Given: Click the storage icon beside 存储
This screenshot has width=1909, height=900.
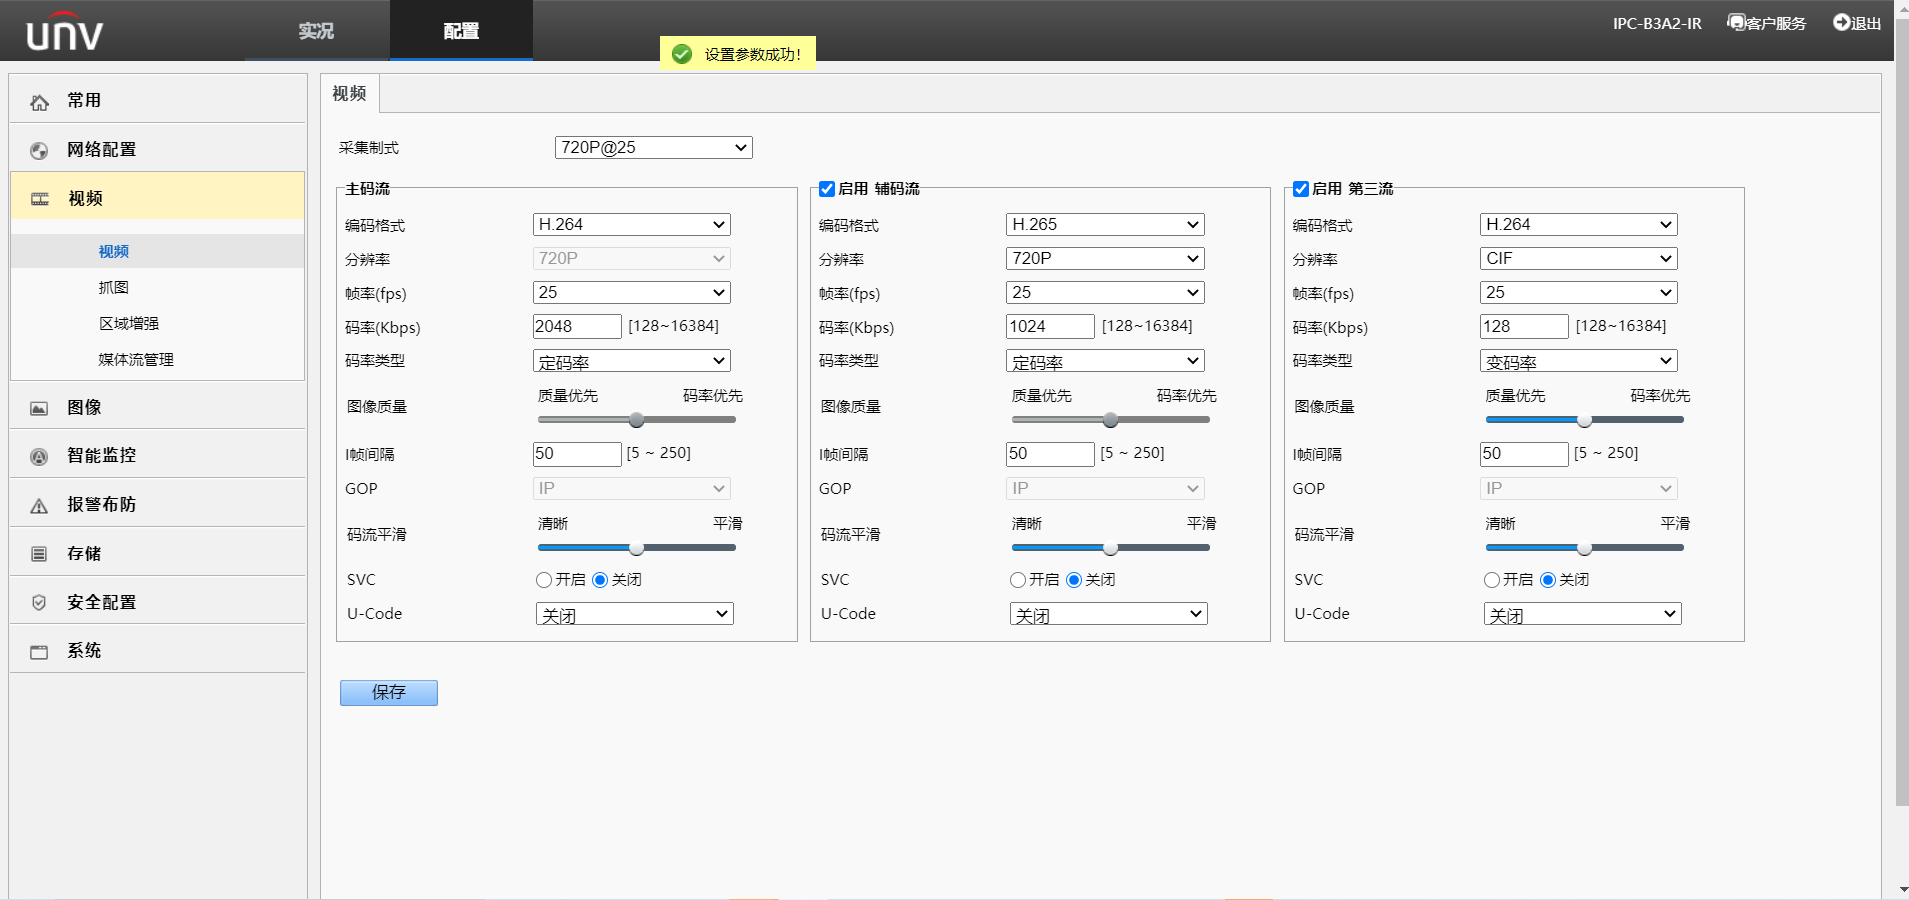Looking at the screenshot, I should [39, 554].
